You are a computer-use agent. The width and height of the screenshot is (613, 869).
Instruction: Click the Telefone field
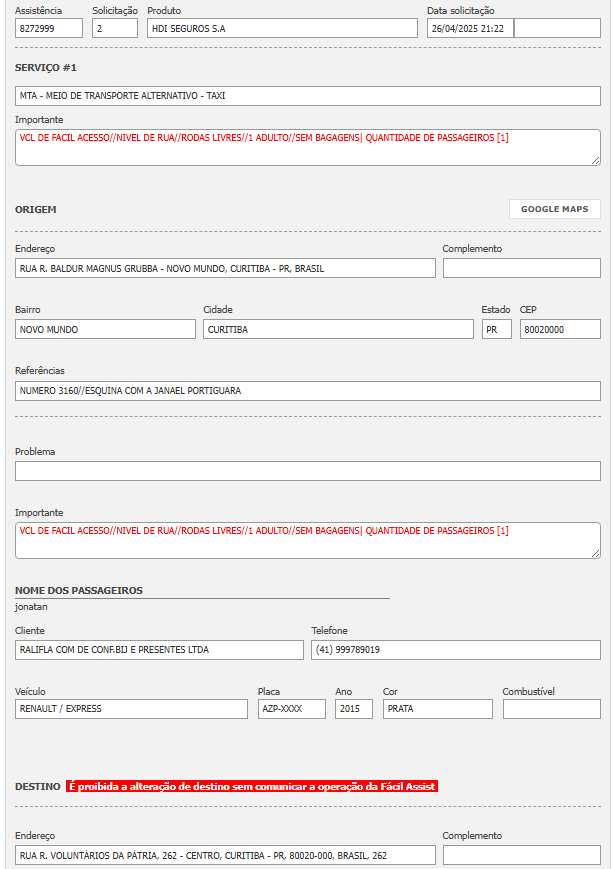coord(456,650)
